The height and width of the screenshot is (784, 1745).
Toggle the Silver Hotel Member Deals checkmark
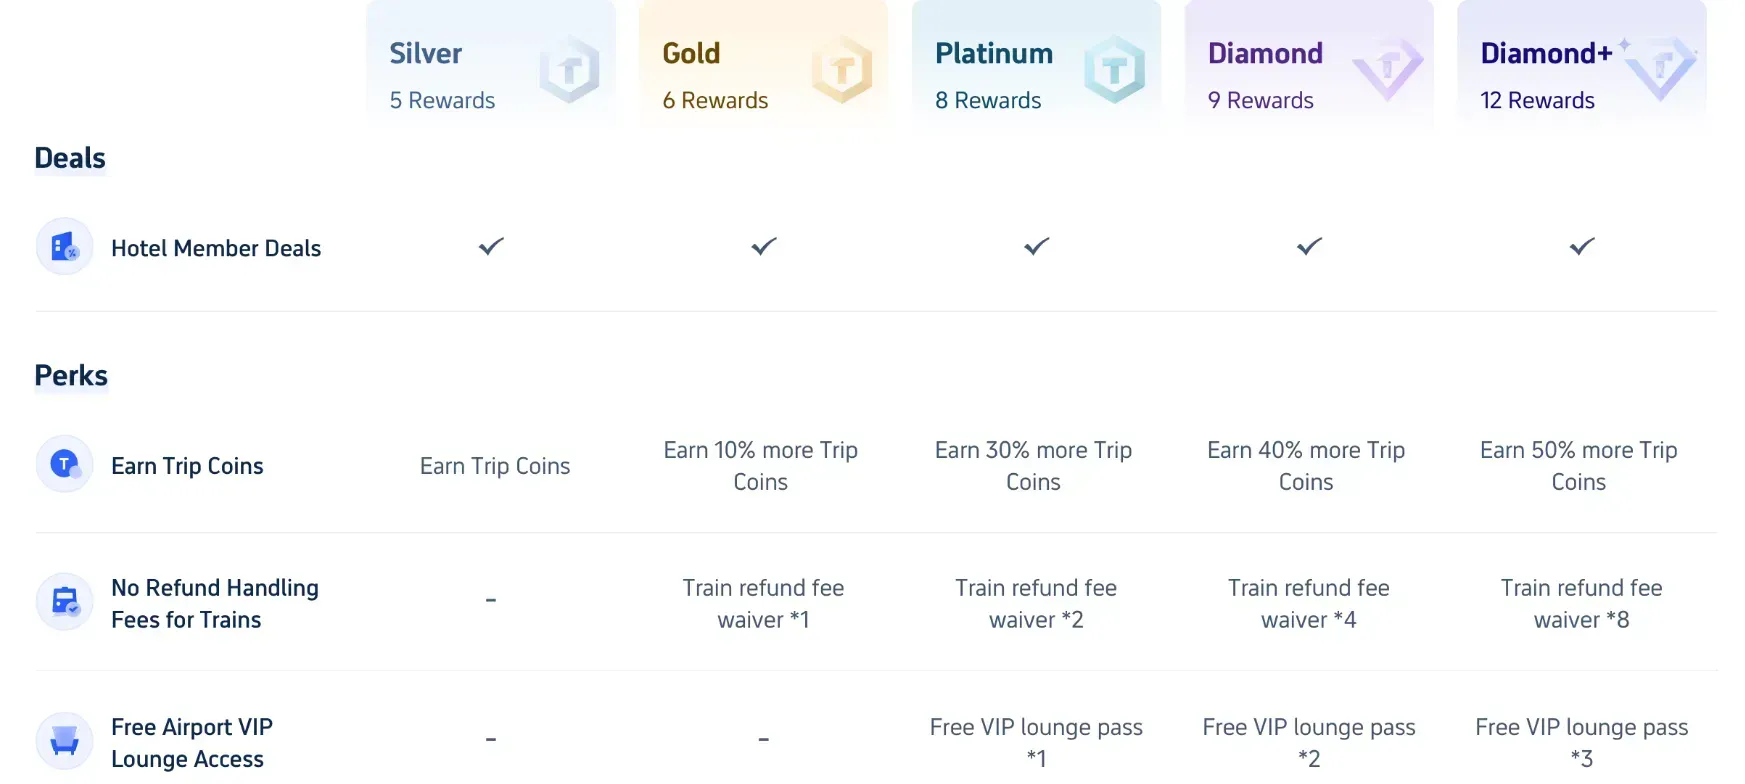tap(491, 246)
